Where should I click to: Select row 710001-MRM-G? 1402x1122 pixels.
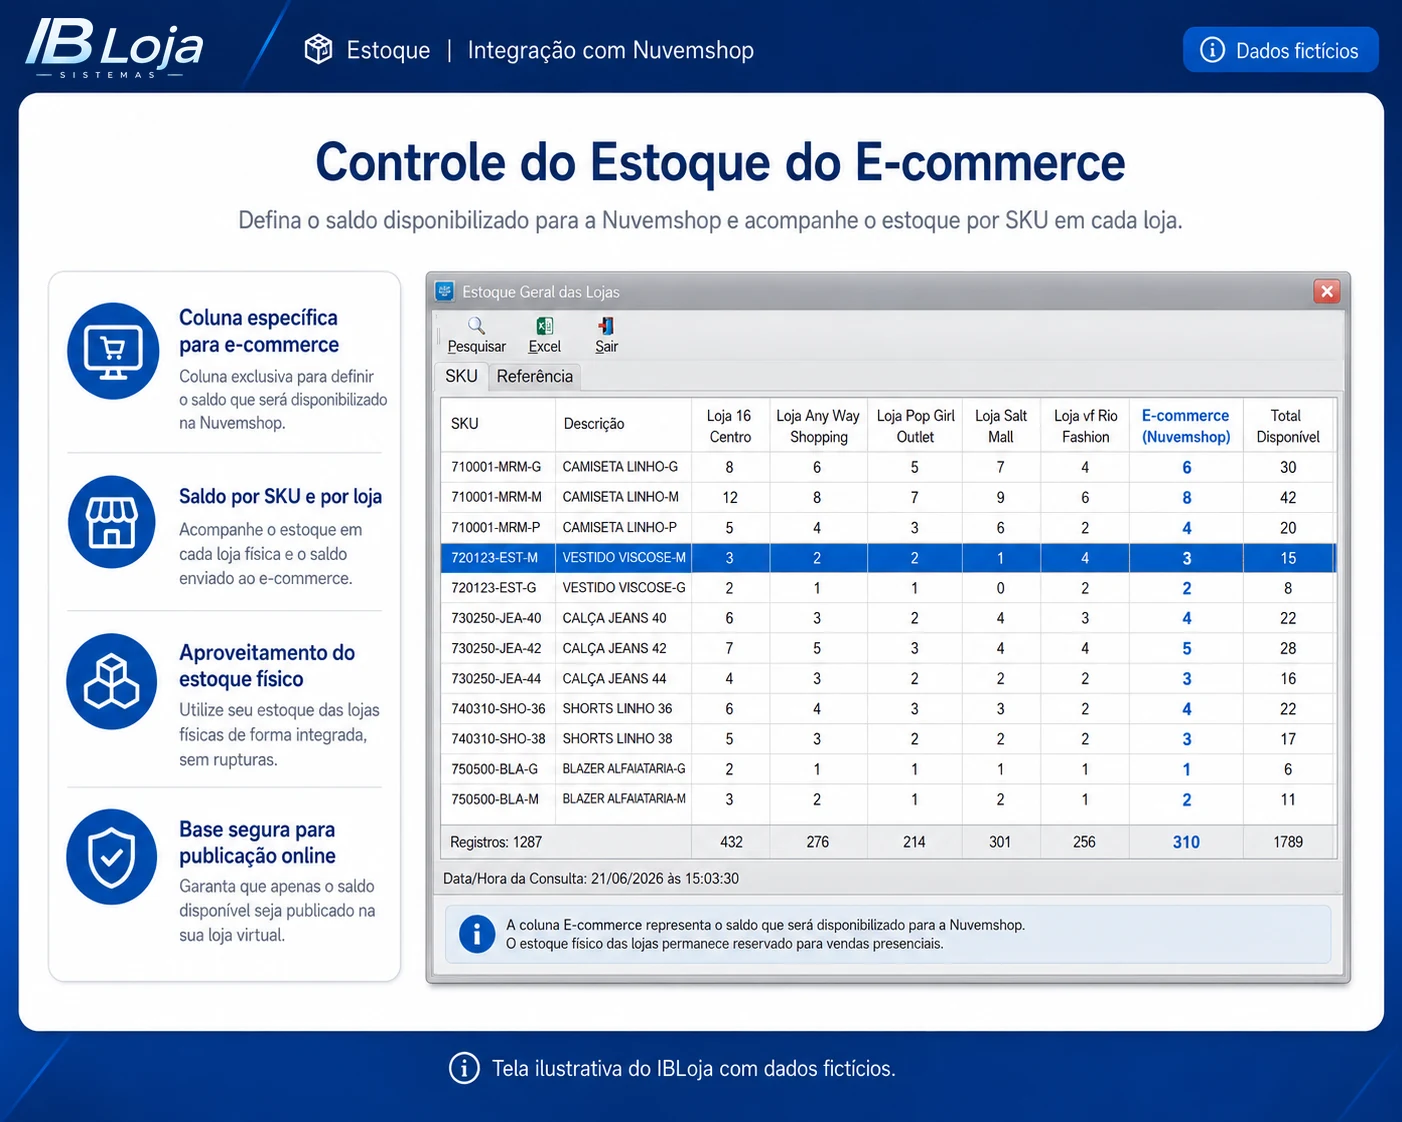[888, 467]
